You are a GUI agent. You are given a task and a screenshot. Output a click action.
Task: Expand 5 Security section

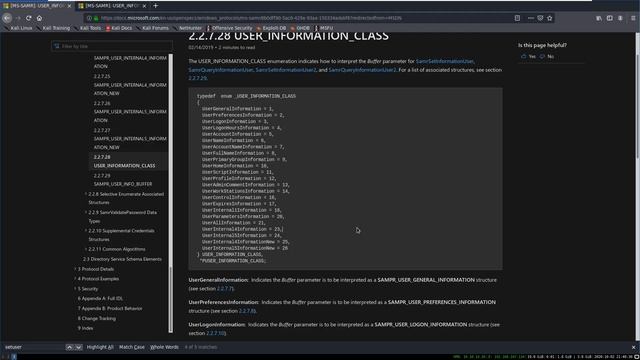(87, 289)
